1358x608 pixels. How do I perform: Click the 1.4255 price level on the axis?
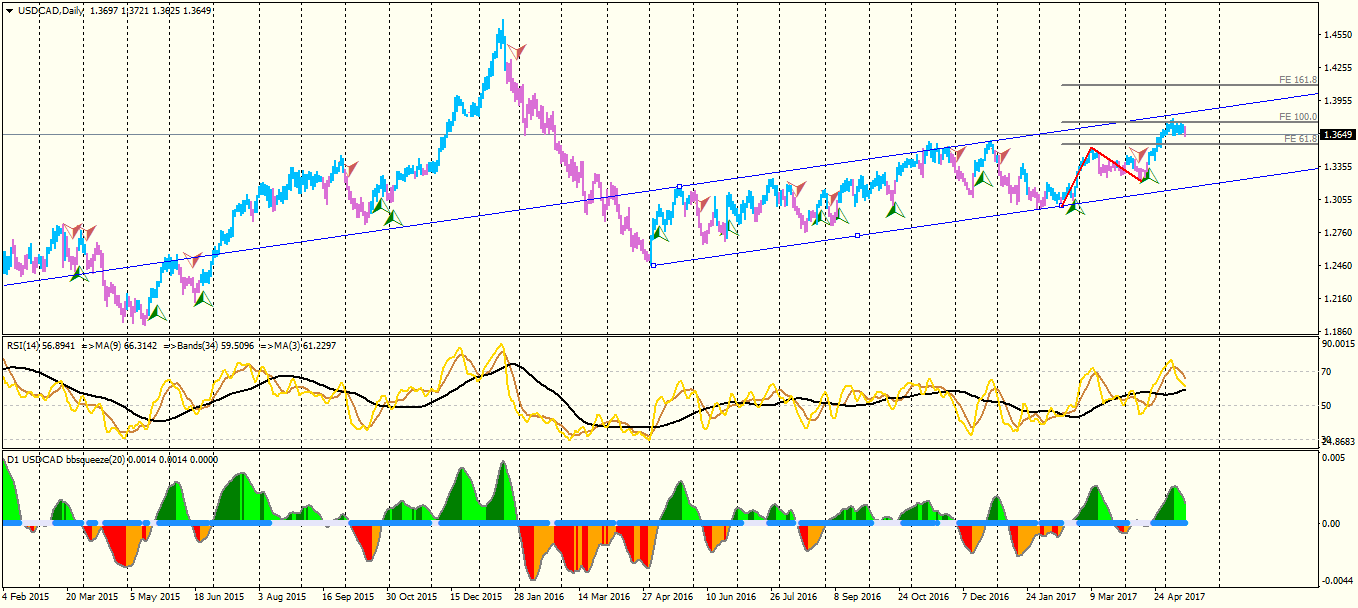[1338, 68]
